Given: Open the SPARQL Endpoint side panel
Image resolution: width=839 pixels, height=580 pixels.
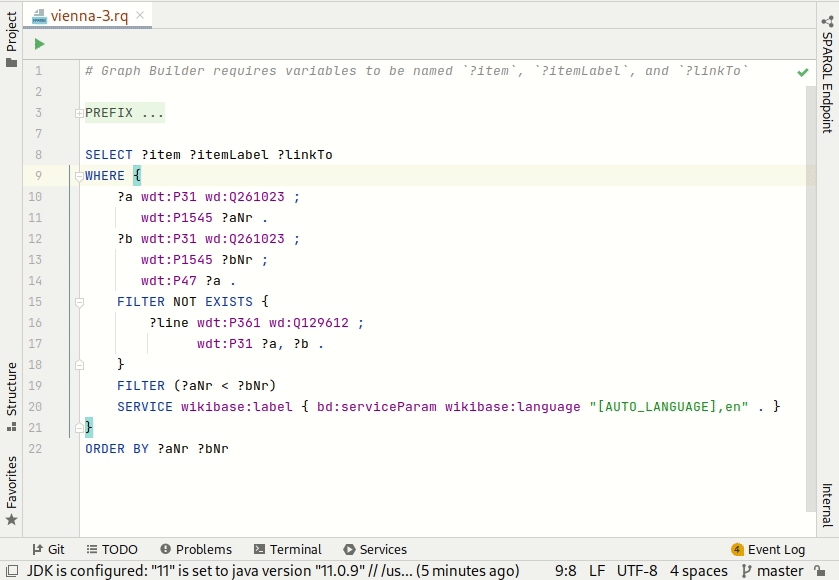Looking at the screenshot, I should tap(827, 74).
